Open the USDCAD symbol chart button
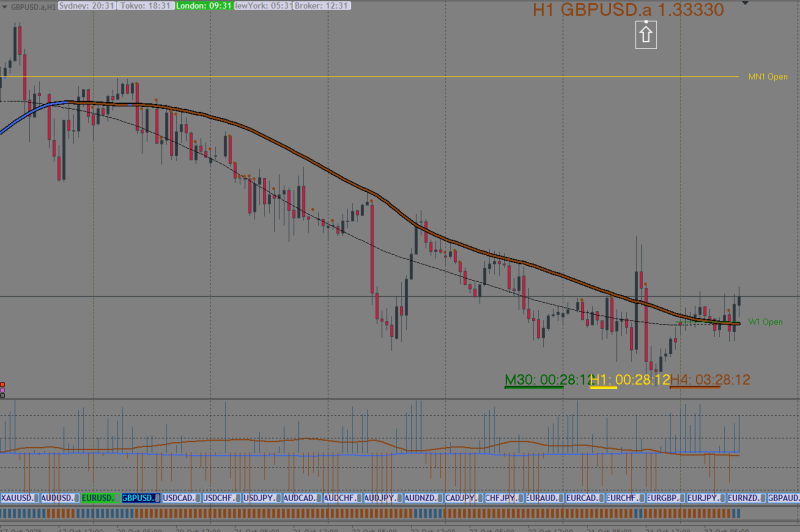Image resolution: width=800 pixels, height=532 pixels. coord(181,498)
